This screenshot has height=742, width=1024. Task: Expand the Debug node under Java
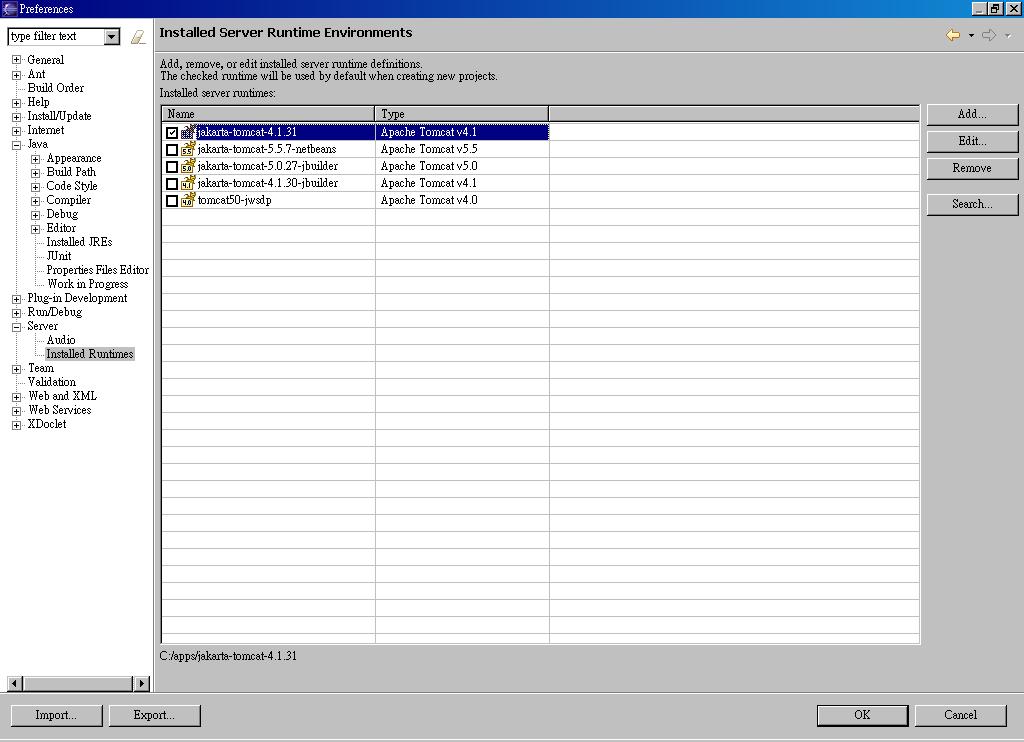coord(35,215)
